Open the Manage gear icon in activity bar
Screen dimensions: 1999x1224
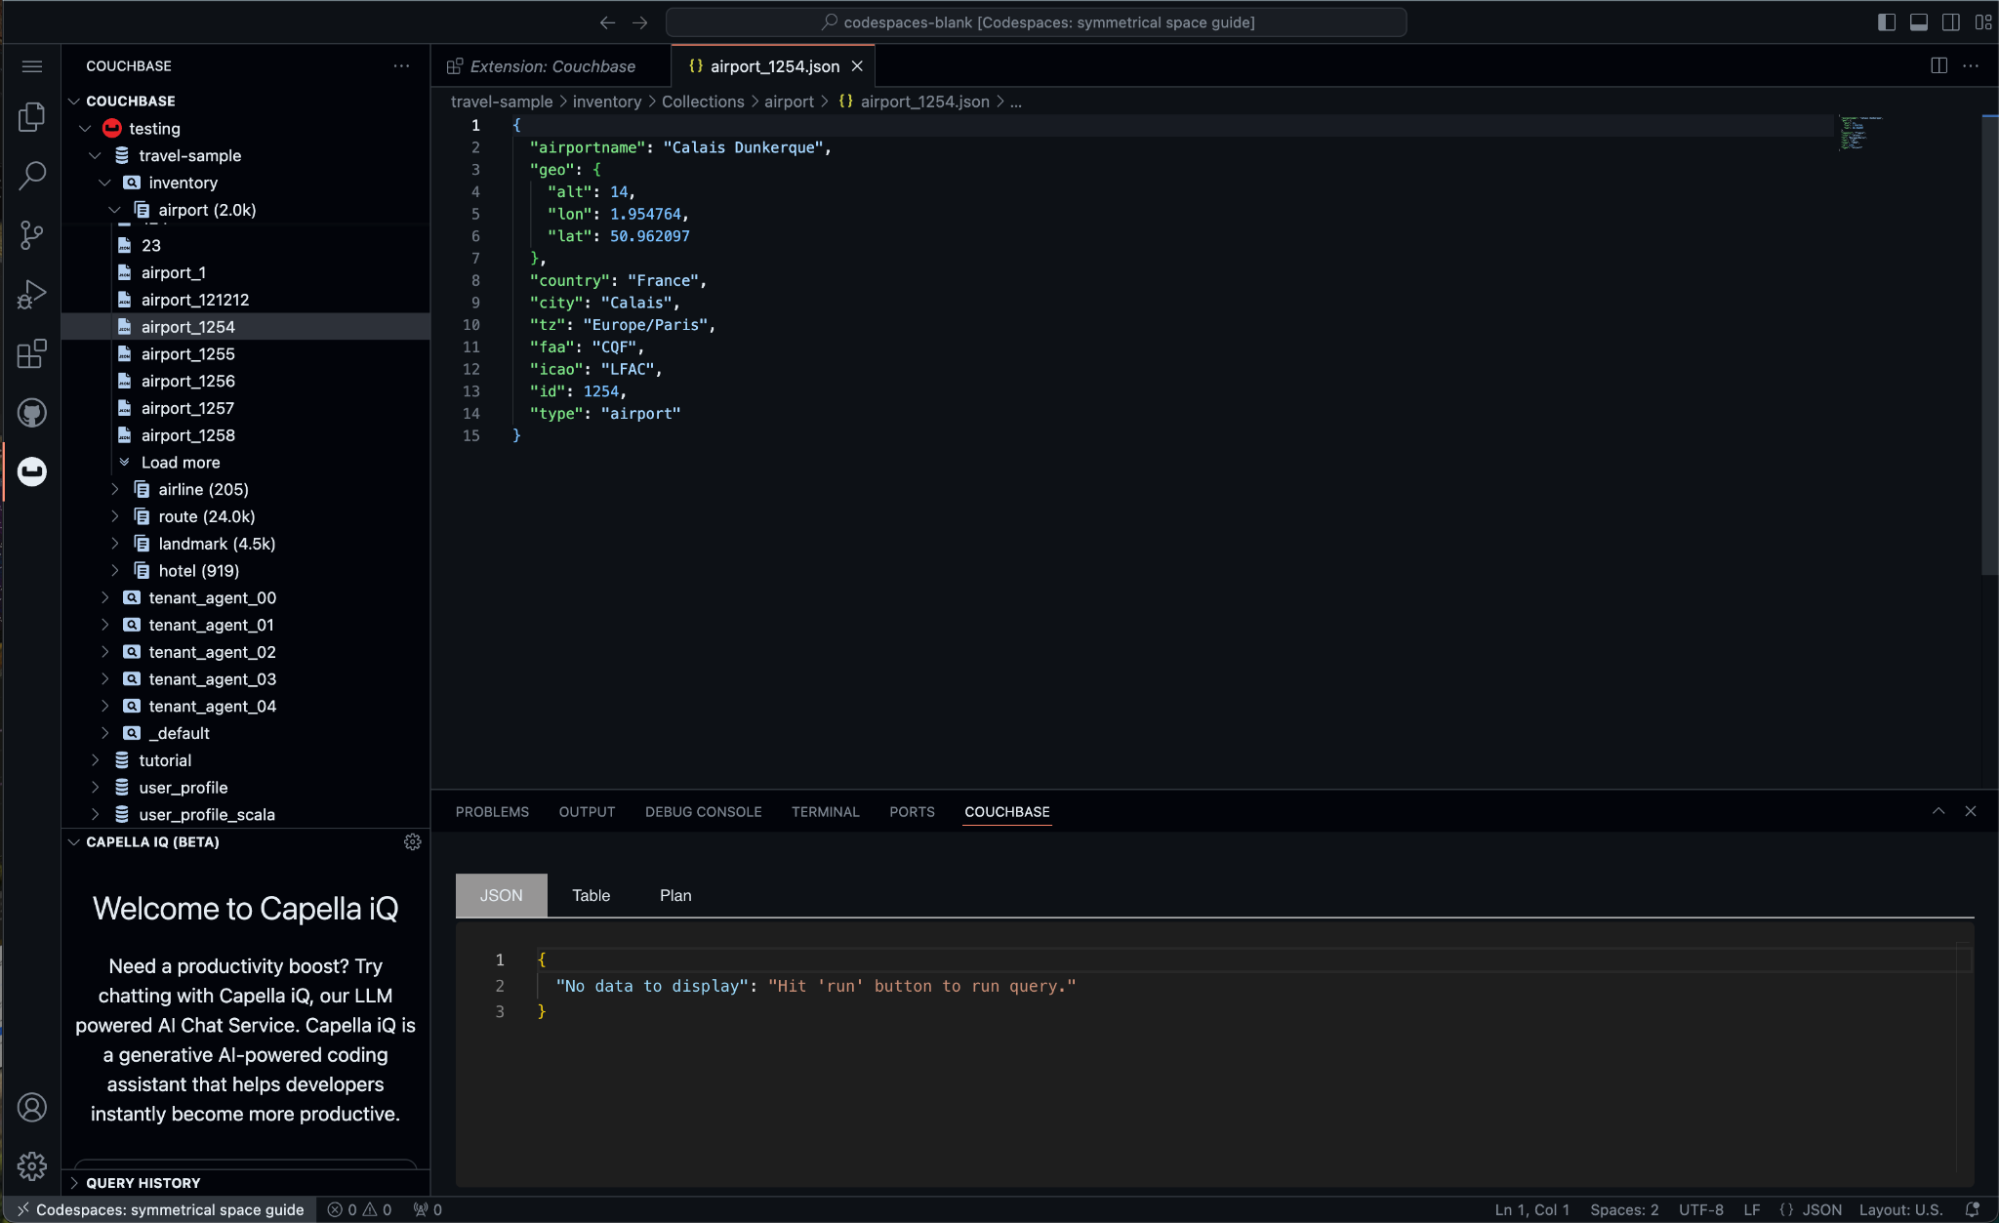tap(32, 1166)
